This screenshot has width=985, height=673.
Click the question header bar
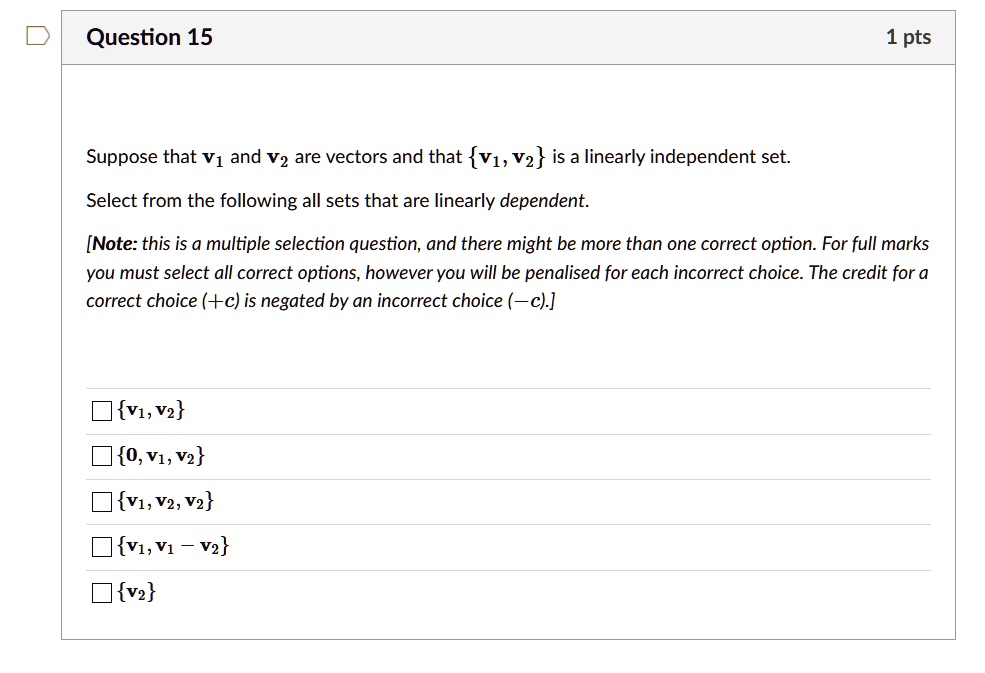pos(500,37)
